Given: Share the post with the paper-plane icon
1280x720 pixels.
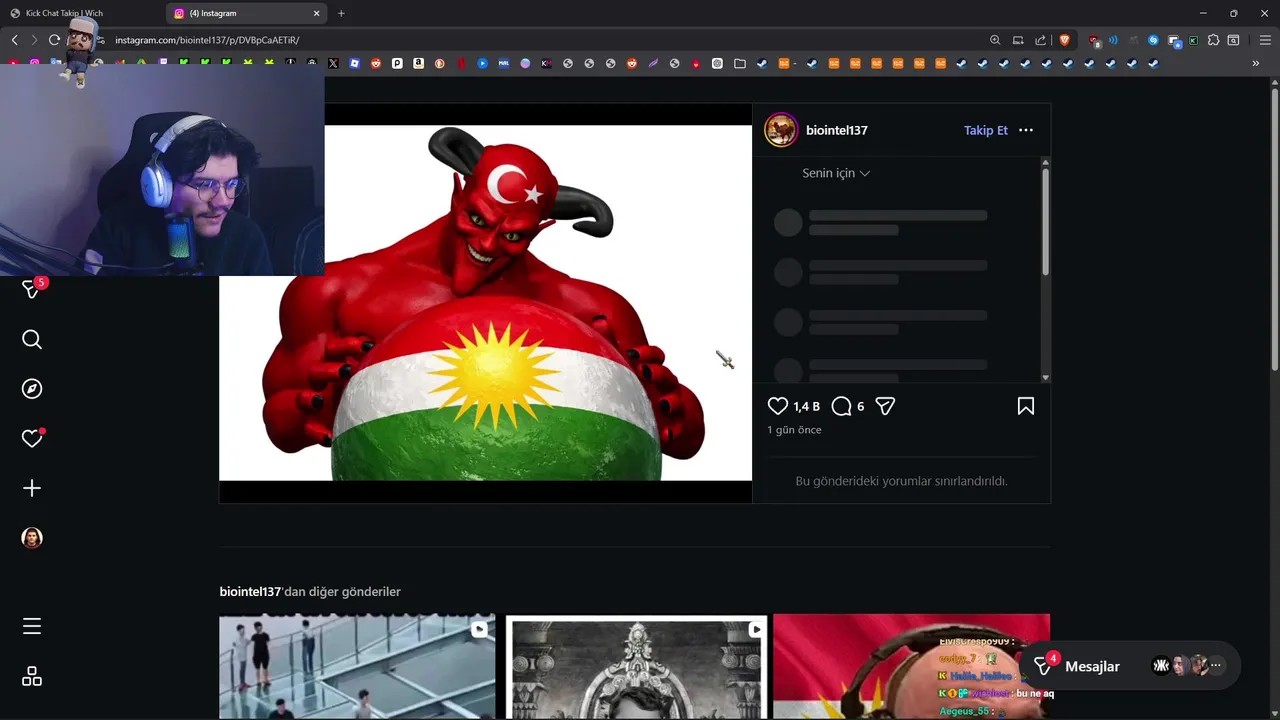Looking at the screenshot, I should pyautogui.click(x=885, y=406).
